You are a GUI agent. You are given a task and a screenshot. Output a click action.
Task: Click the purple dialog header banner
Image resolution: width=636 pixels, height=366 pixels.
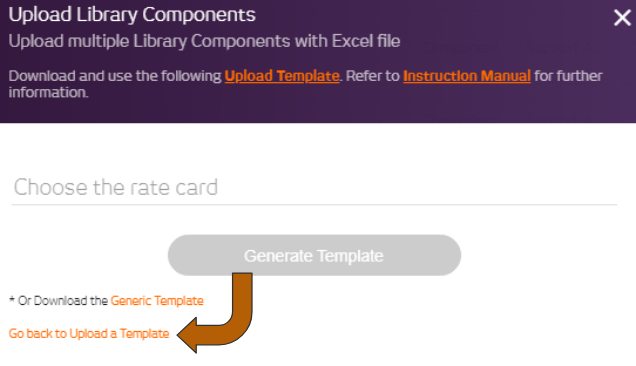tap(318, 61)
